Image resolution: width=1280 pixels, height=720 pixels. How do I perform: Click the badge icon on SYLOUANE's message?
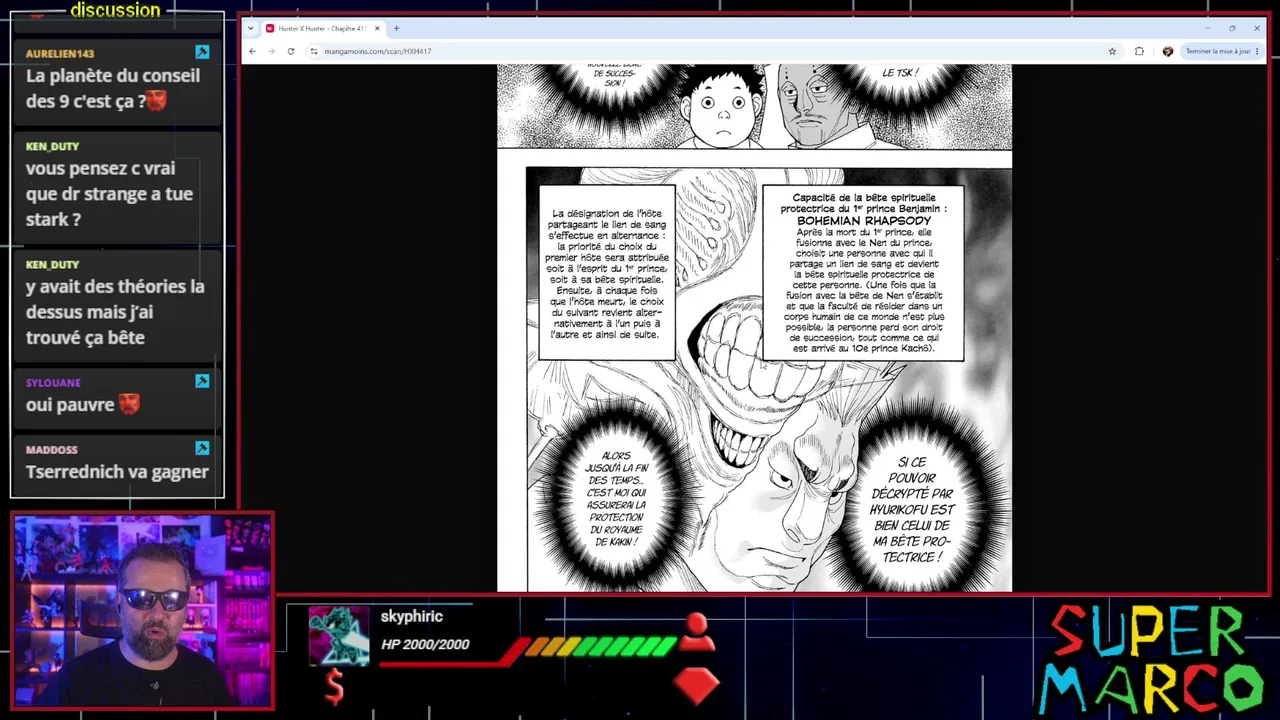(x=202, y=381)
